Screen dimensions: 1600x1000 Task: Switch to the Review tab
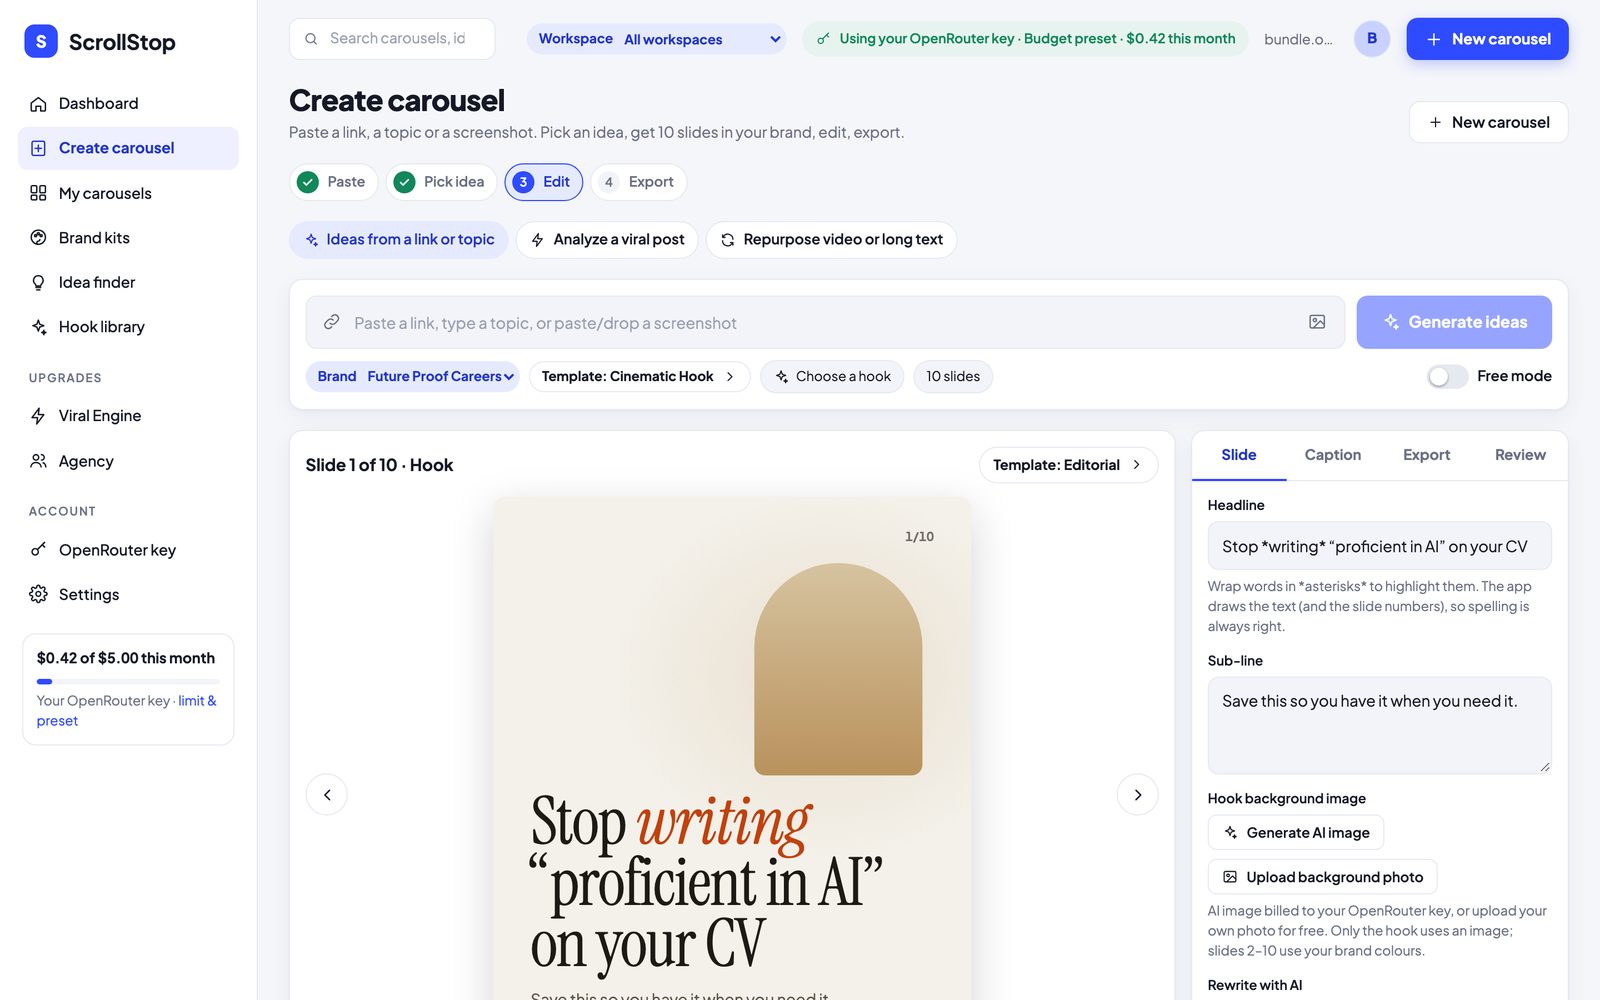[1520, 455]
